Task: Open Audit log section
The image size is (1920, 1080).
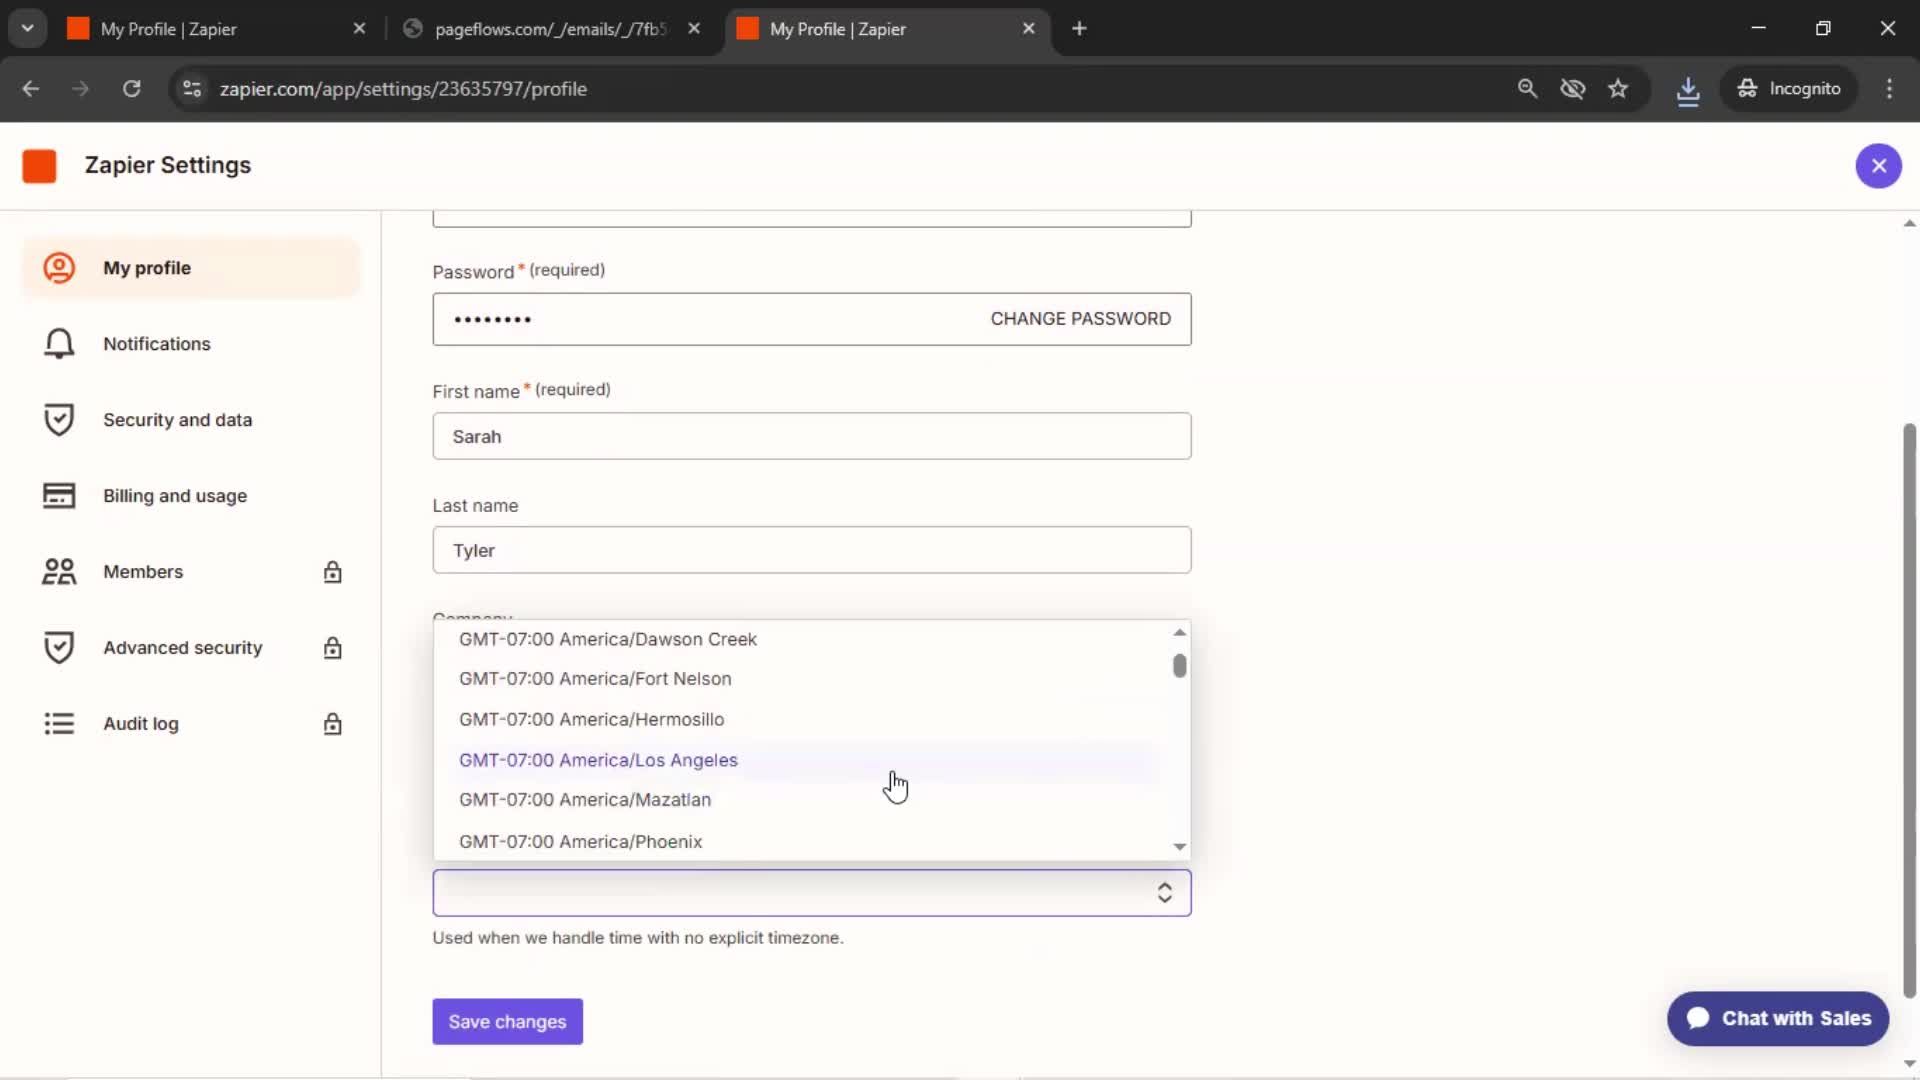Action: click(191, 724)
